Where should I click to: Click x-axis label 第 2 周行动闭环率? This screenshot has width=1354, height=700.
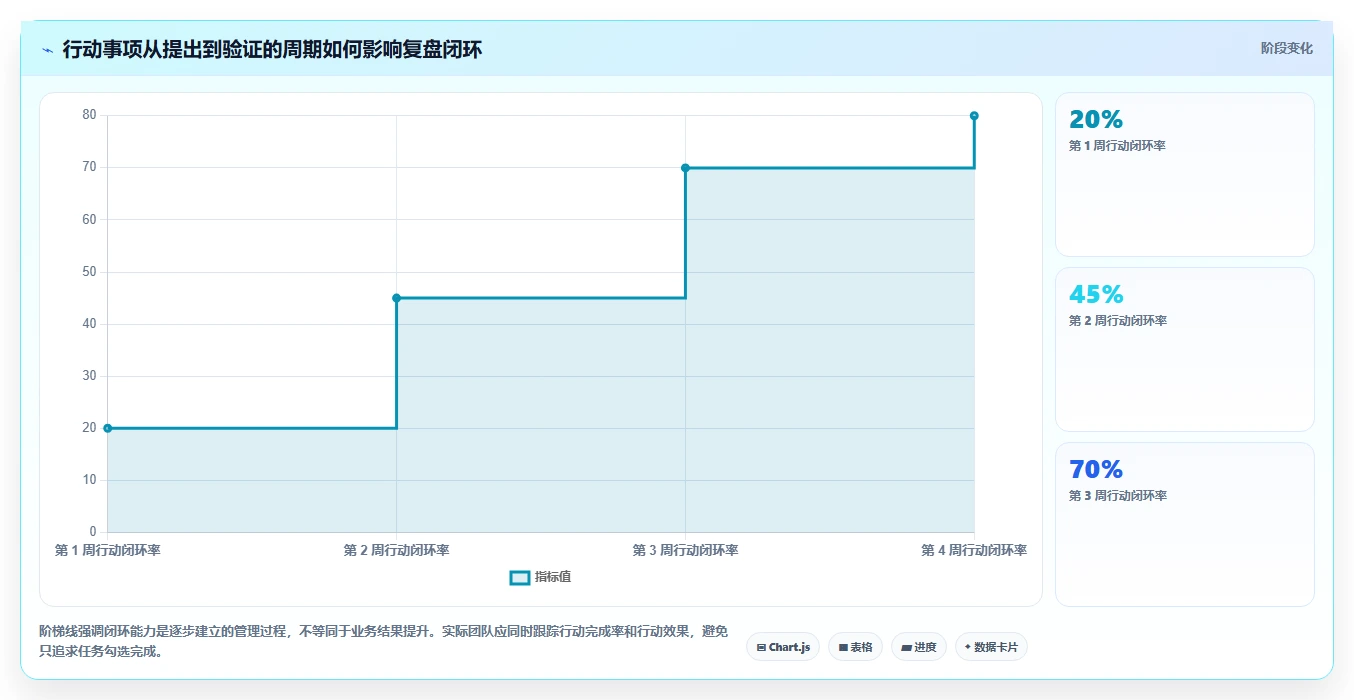[396, 550]
